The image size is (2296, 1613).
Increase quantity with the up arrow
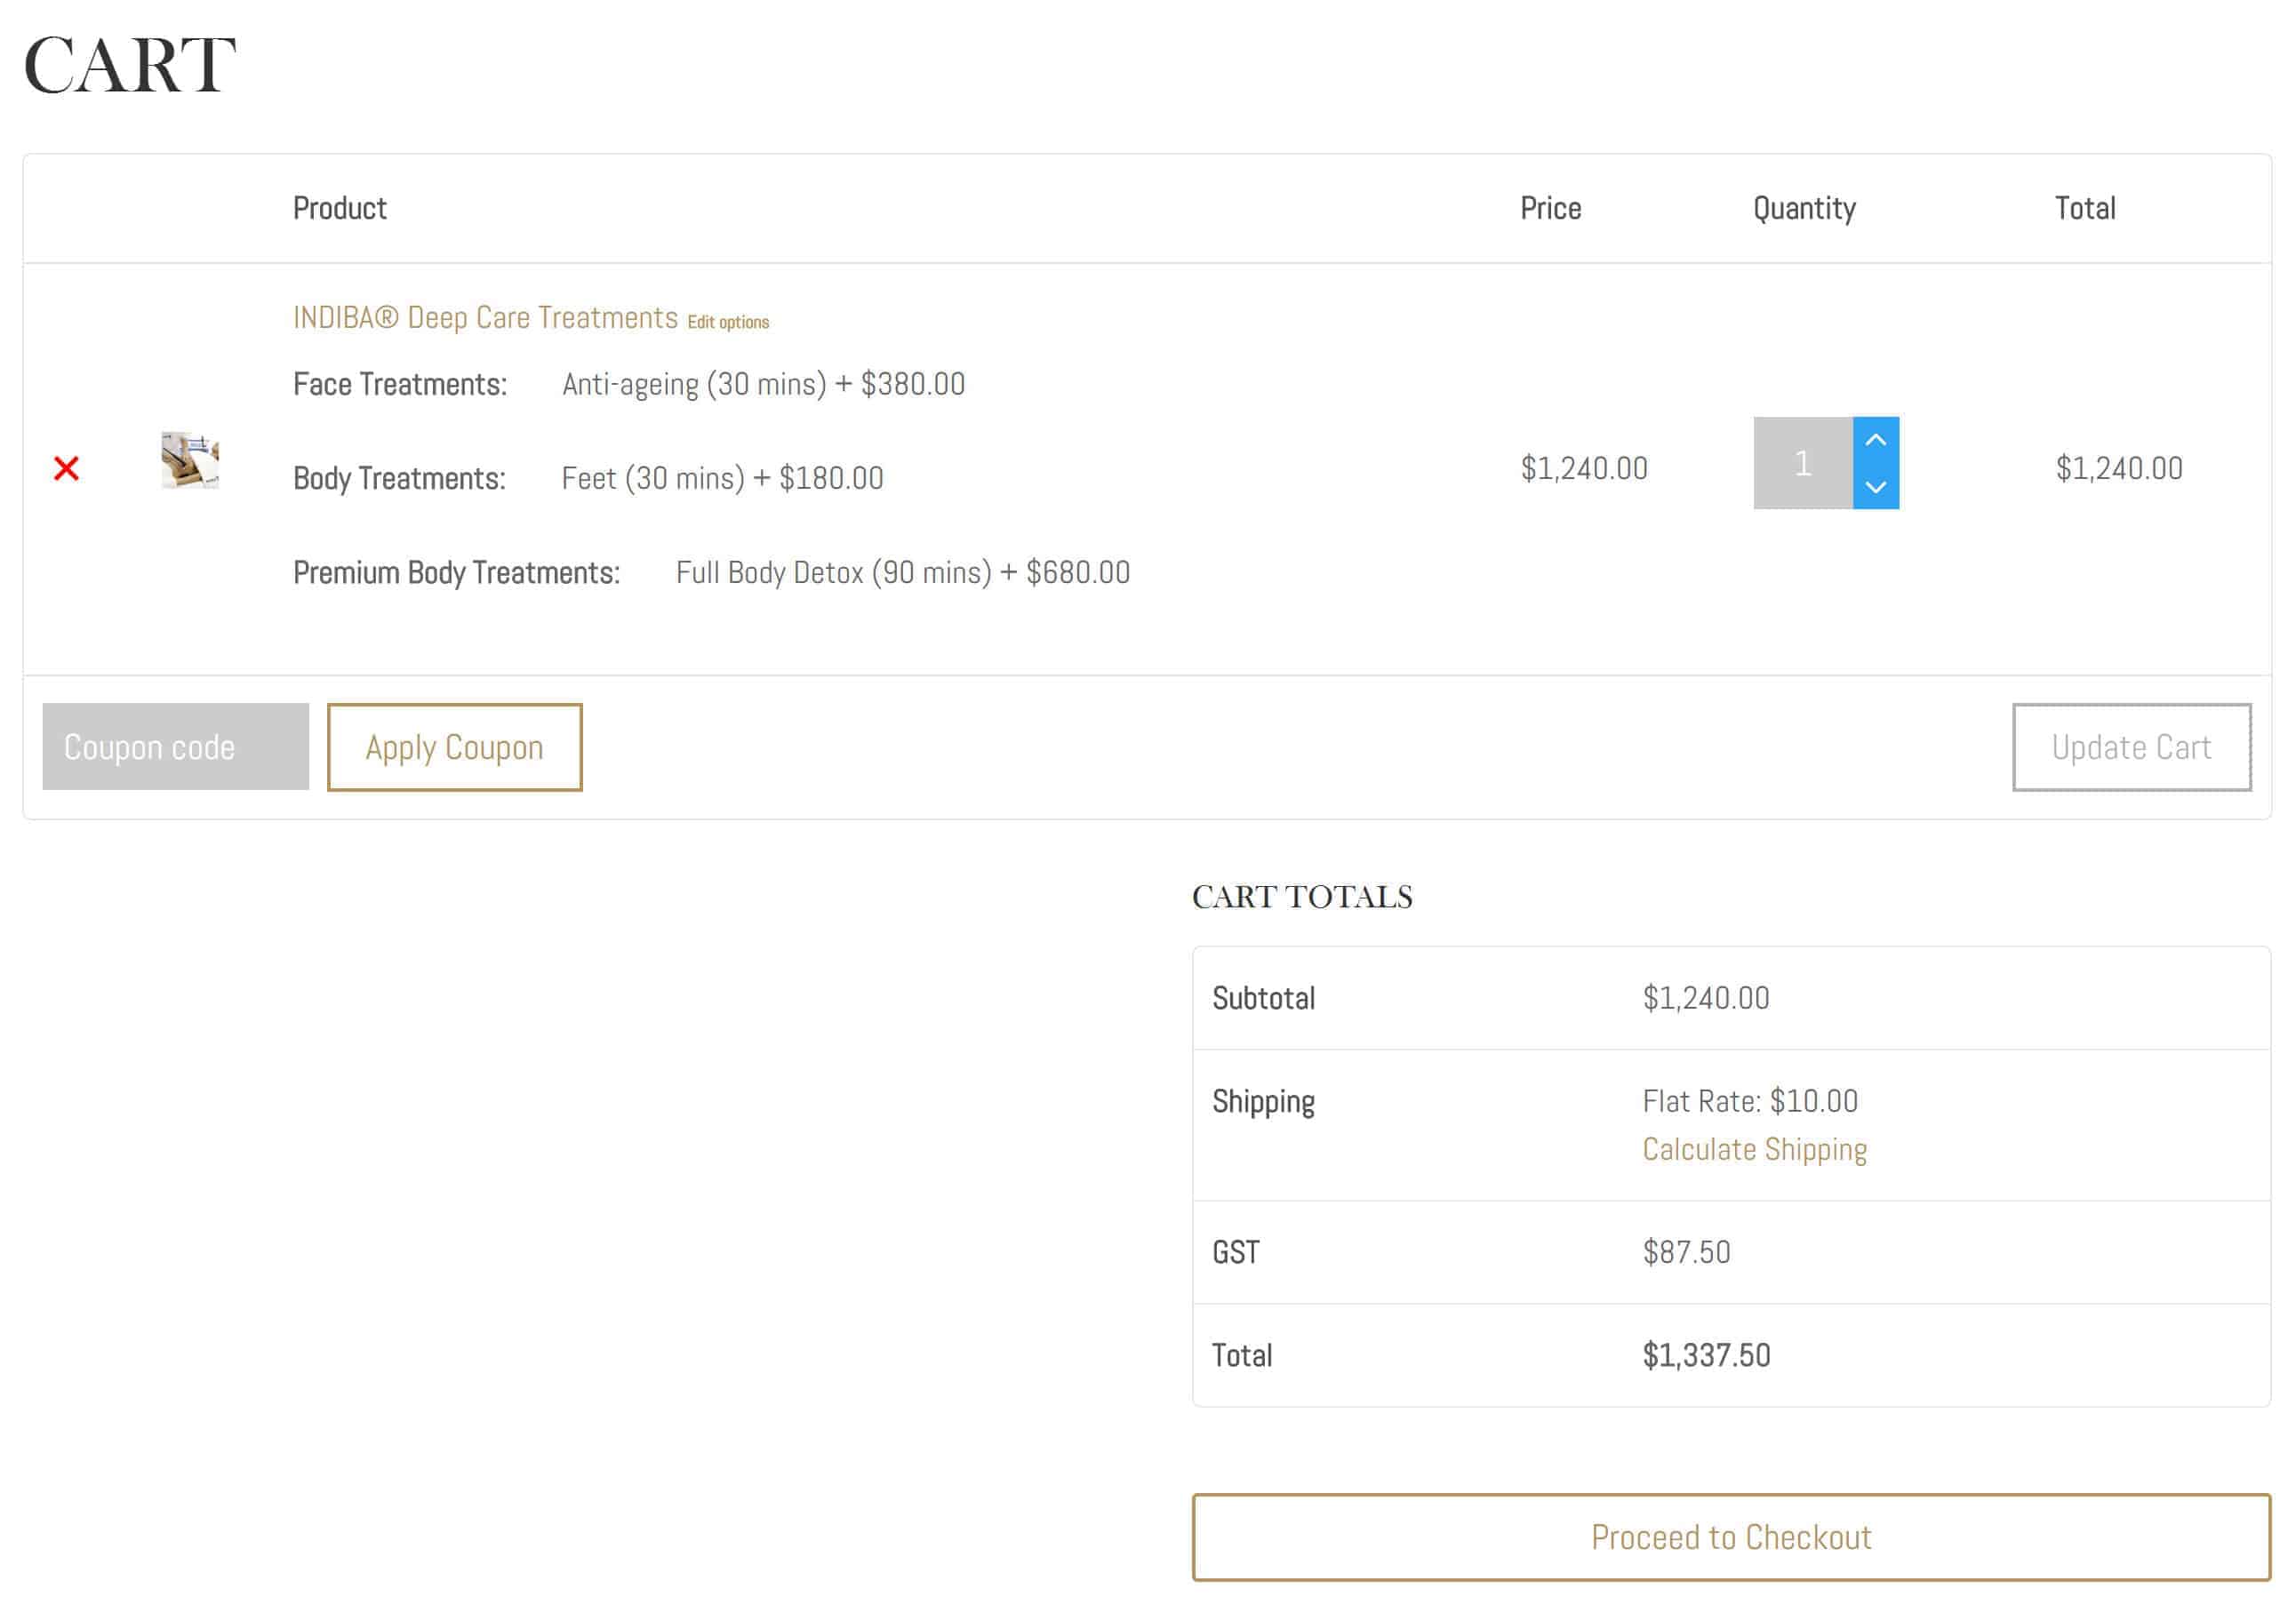pos(1876,440)
